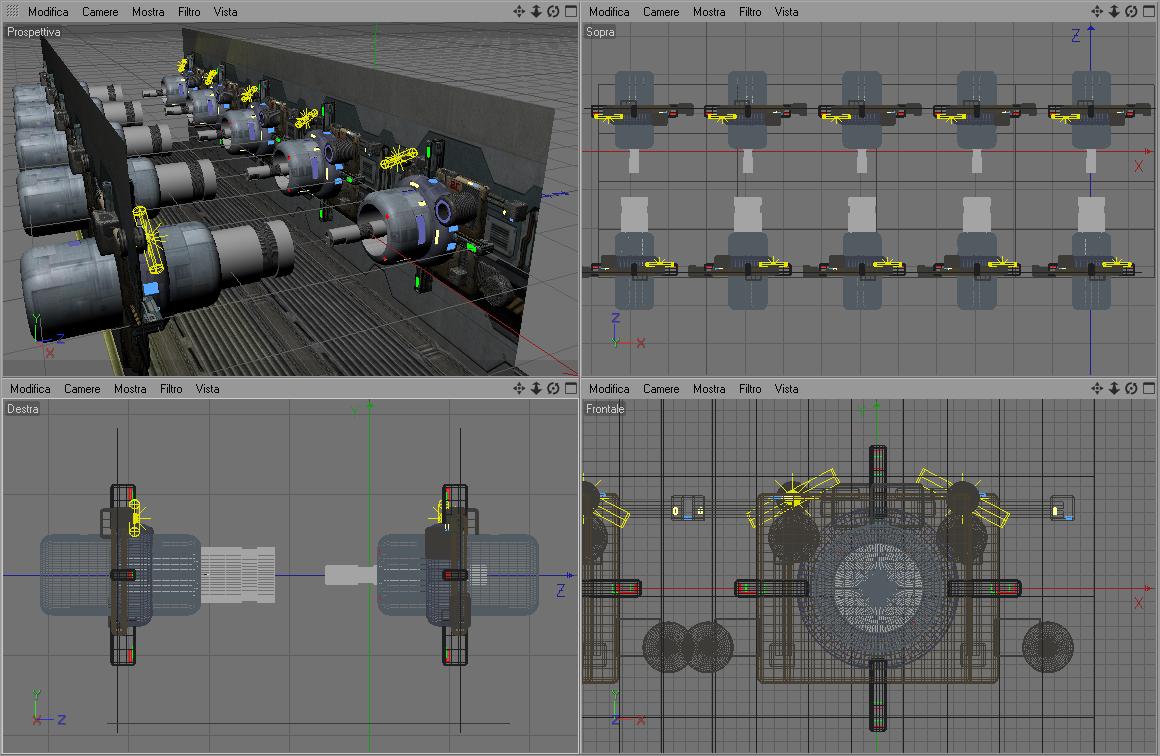
Task: Open the Vista menu in the Prospettiva viewport
Action: [x=225, y=12]
